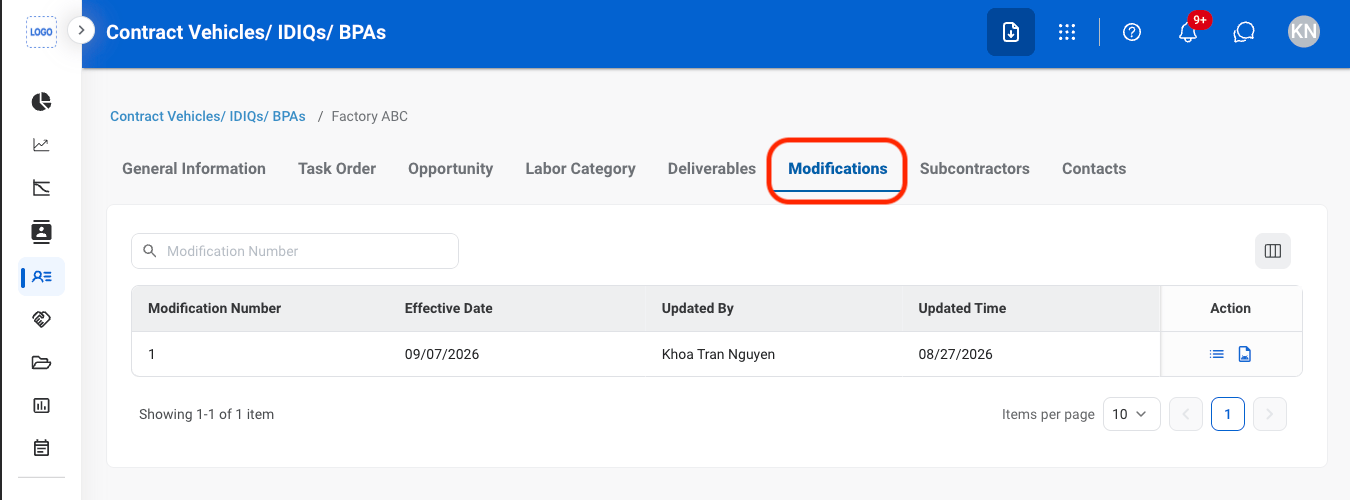Focus the Modification Number search field
This screenshot has width=1350, height=500.
coord(295,251)
